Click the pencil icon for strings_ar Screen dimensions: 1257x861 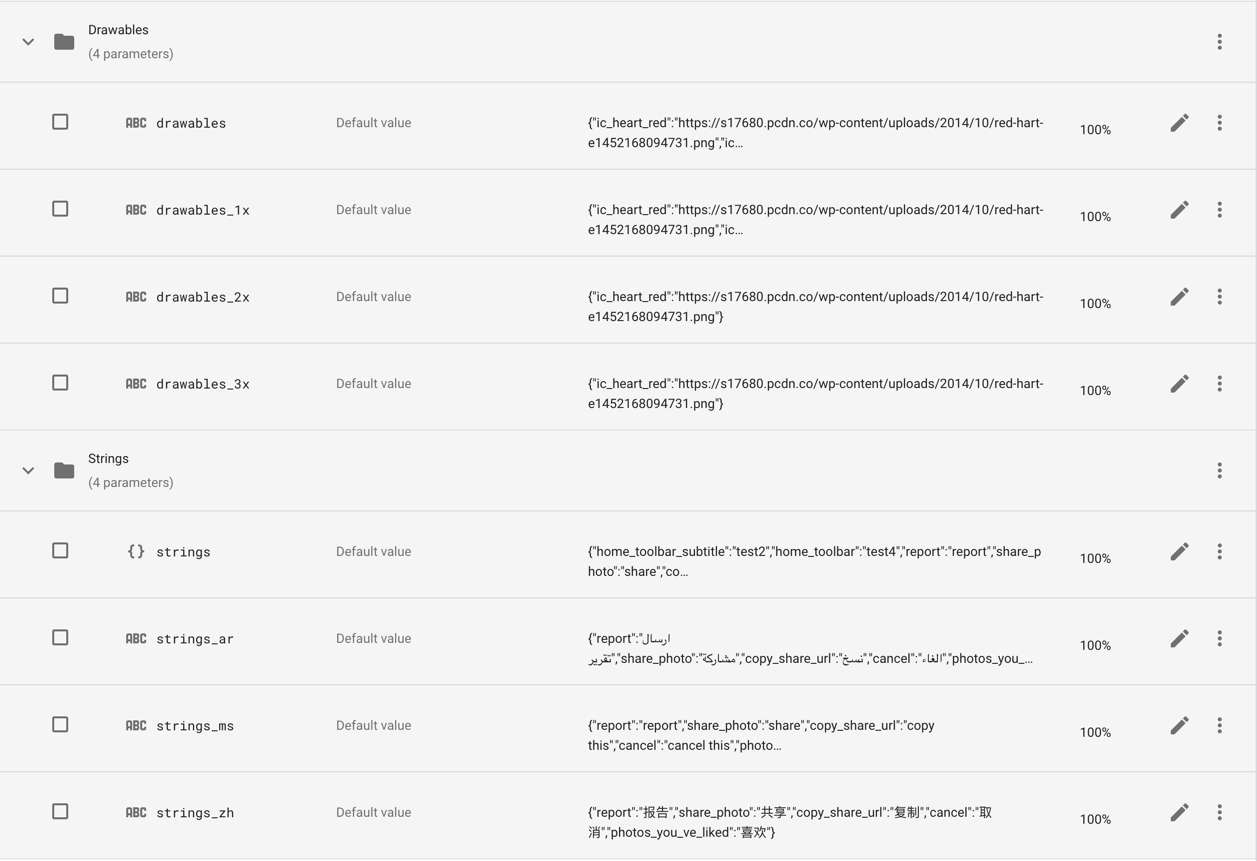(x=1179, y=639)
